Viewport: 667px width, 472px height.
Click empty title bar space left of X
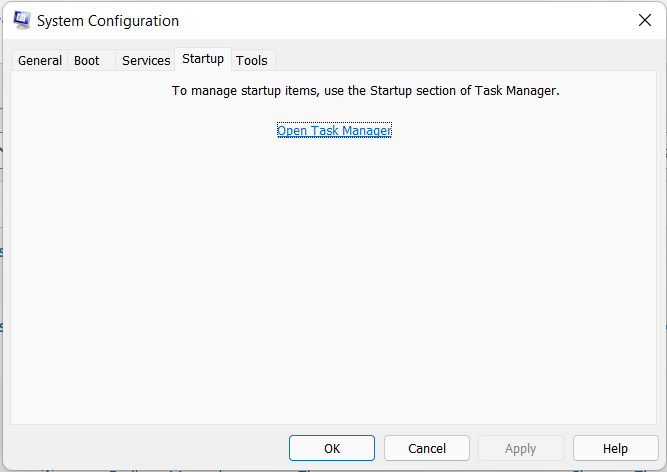pos(404,20)
